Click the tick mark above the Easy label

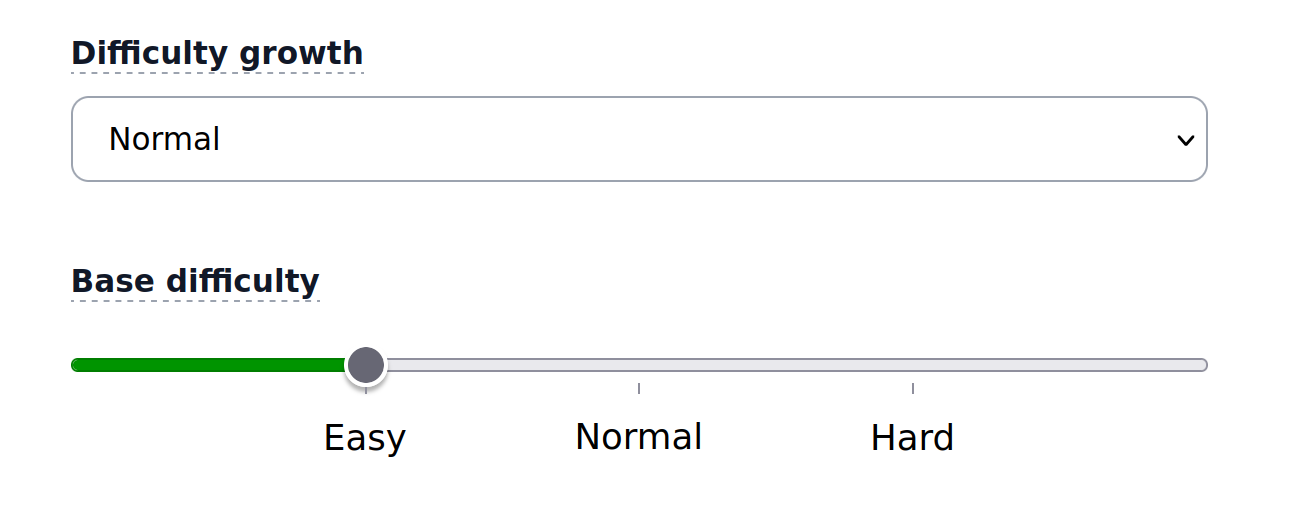pyautogui.click(x=366, y=390)
